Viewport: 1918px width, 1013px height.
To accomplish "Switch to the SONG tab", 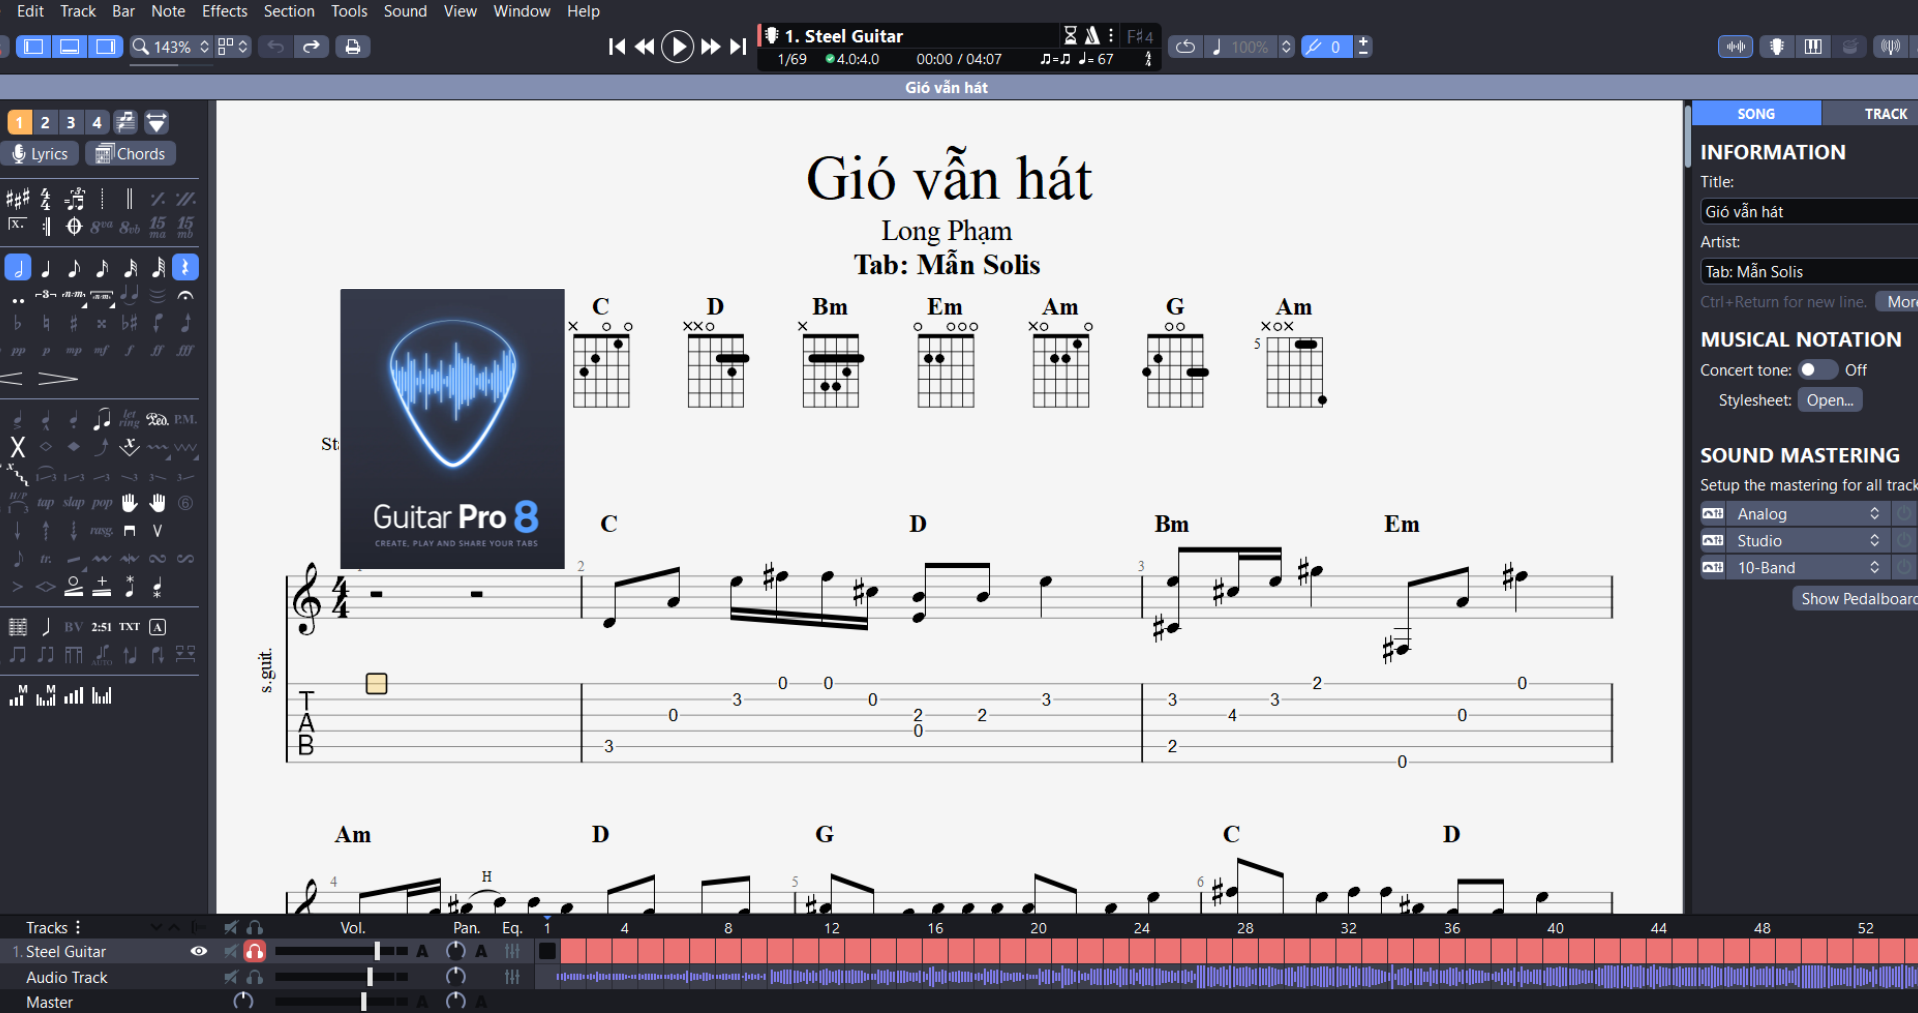I will (x=1756, y=114).
